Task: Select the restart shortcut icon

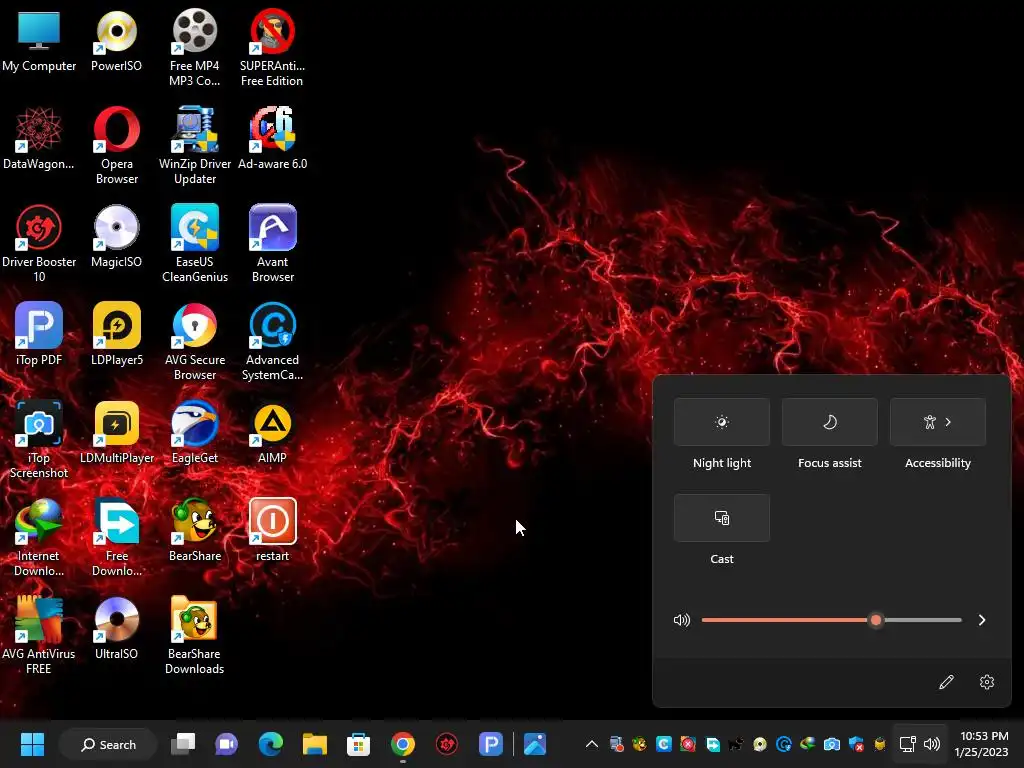Action: pyautogui.click(x=272, y=530)
